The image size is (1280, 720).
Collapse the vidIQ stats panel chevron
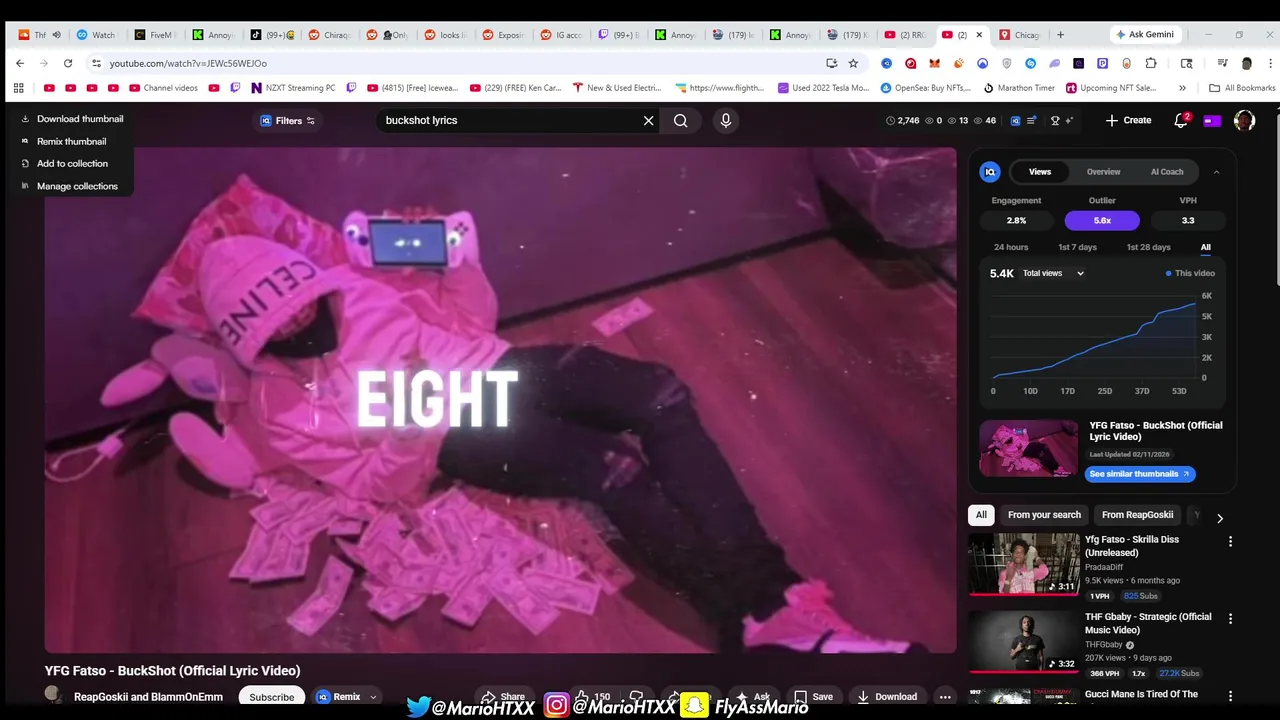(1216, 172)
